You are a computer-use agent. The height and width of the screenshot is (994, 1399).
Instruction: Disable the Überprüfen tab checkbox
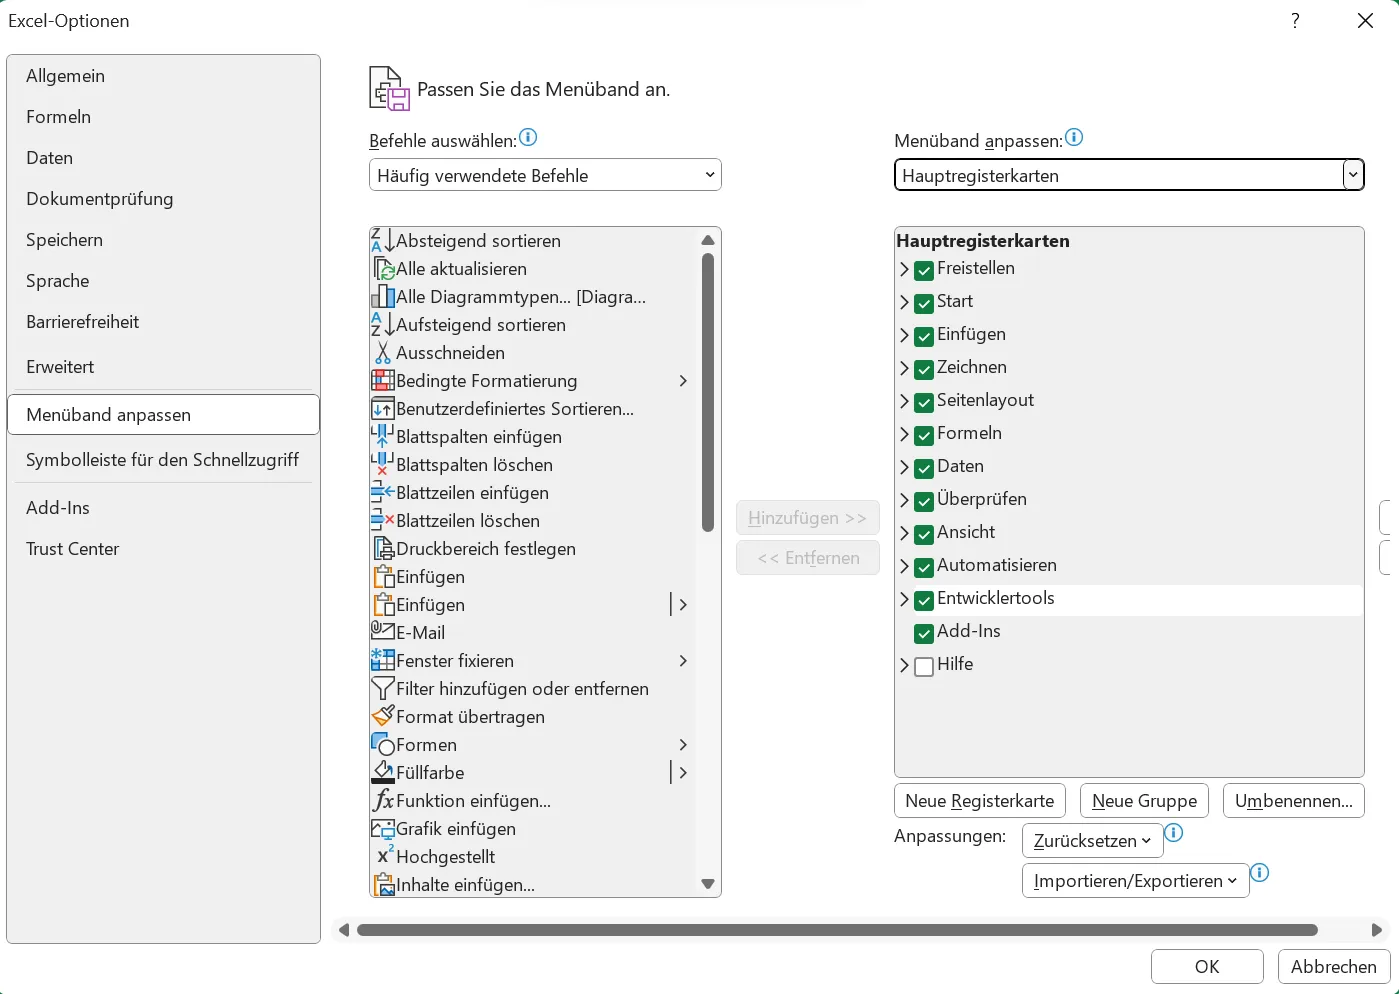pyautogui.click(x=924, y=501)
